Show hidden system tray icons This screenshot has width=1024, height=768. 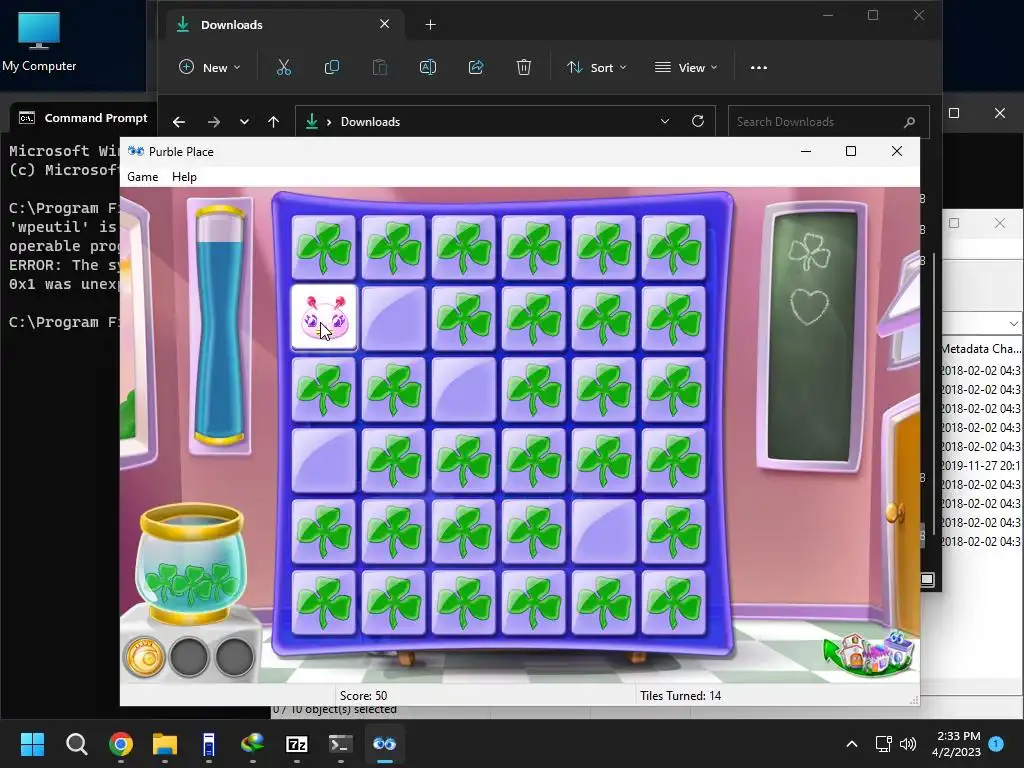tap(852, 744)
